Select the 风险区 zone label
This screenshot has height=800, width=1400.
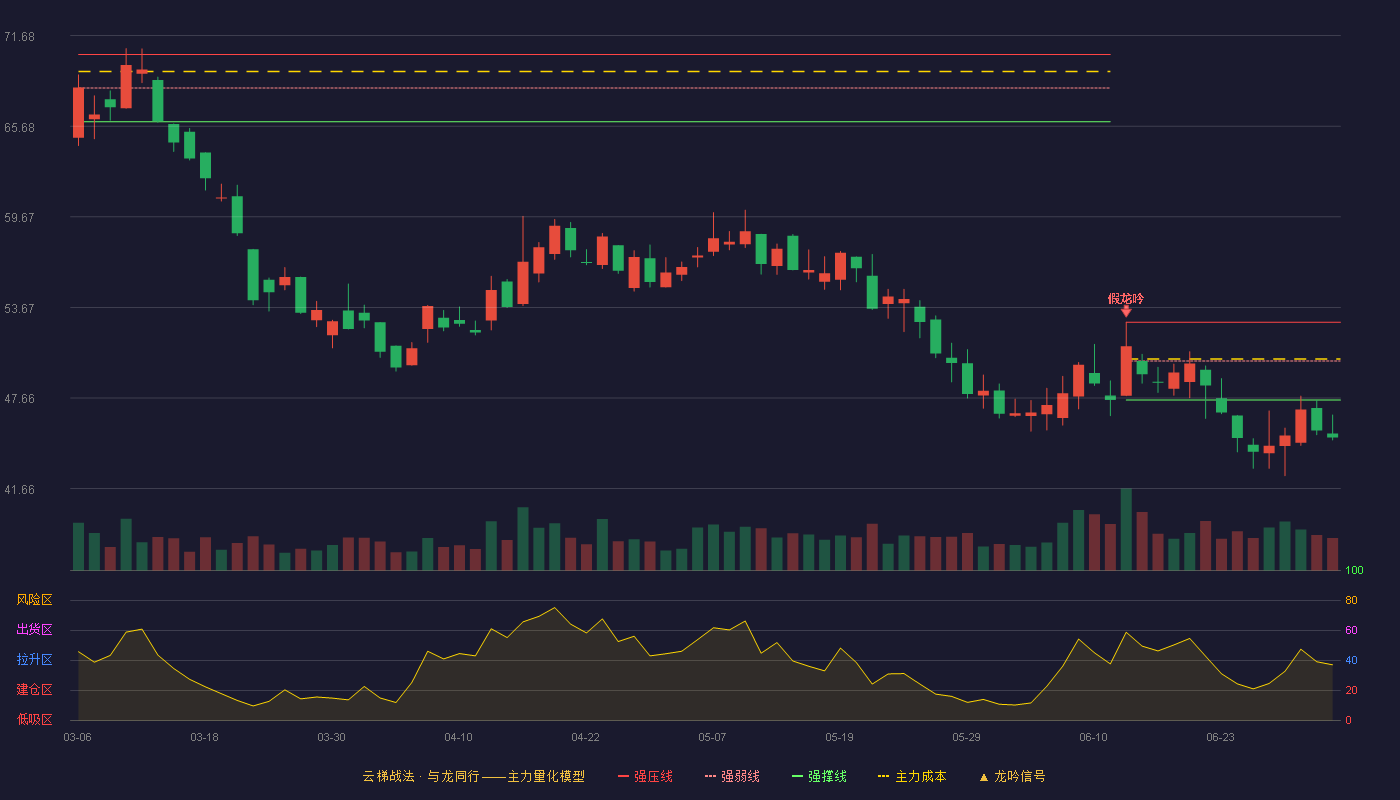tap(35, 600)
